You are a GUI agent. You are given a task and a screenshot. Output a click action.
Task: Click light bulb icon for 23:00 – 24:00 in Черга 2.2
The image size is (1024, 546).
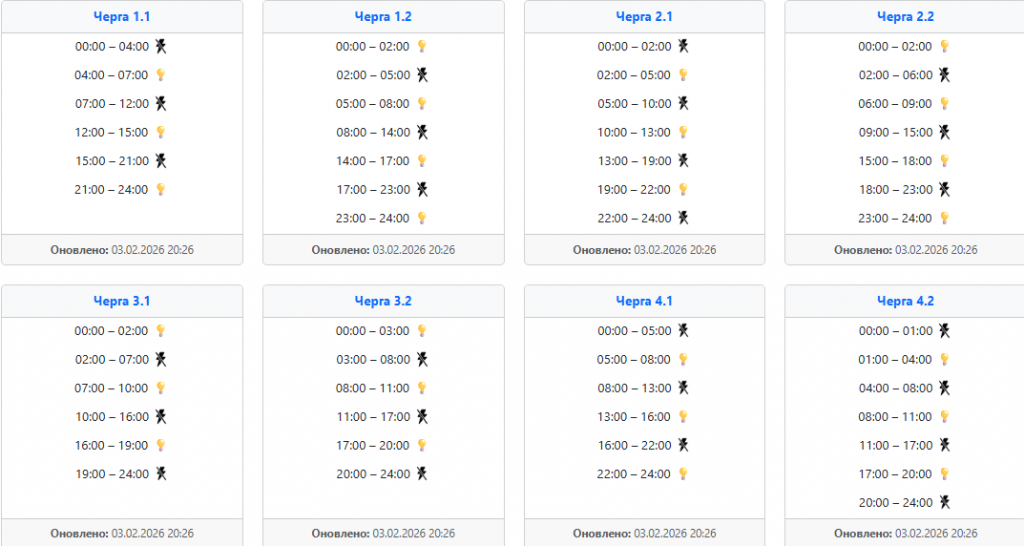[x=944, y=218]
